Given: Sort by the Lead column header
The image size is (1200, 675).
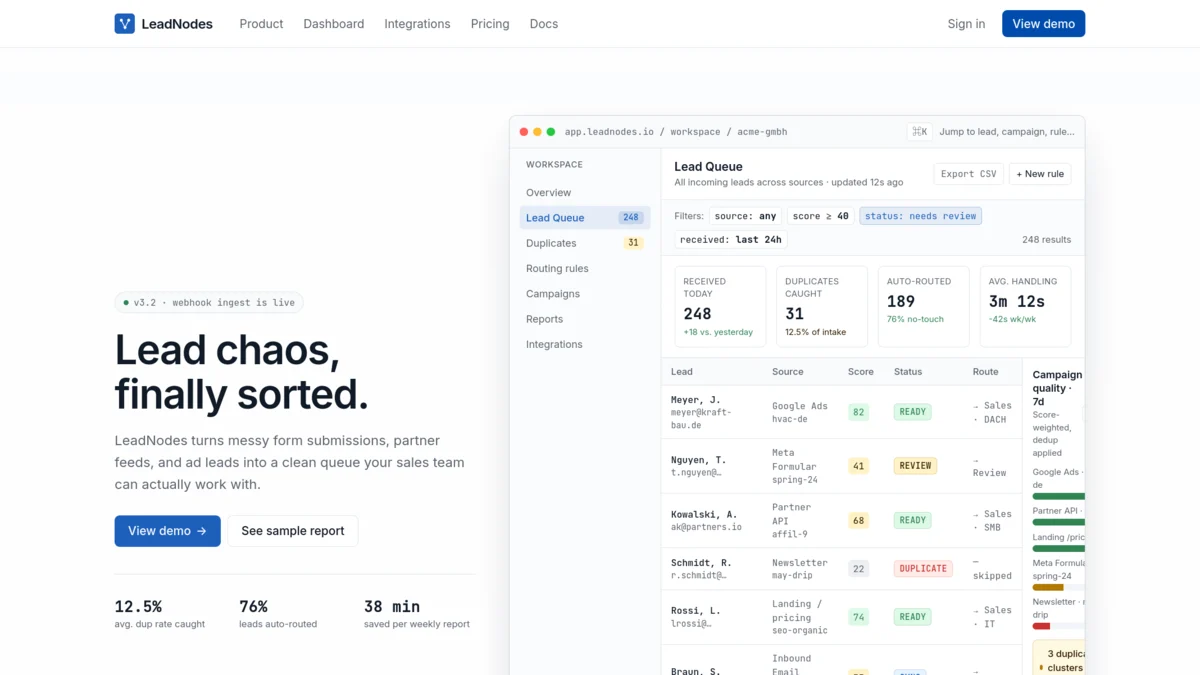Looking at the screenshot, I should (x=682, y=372).
